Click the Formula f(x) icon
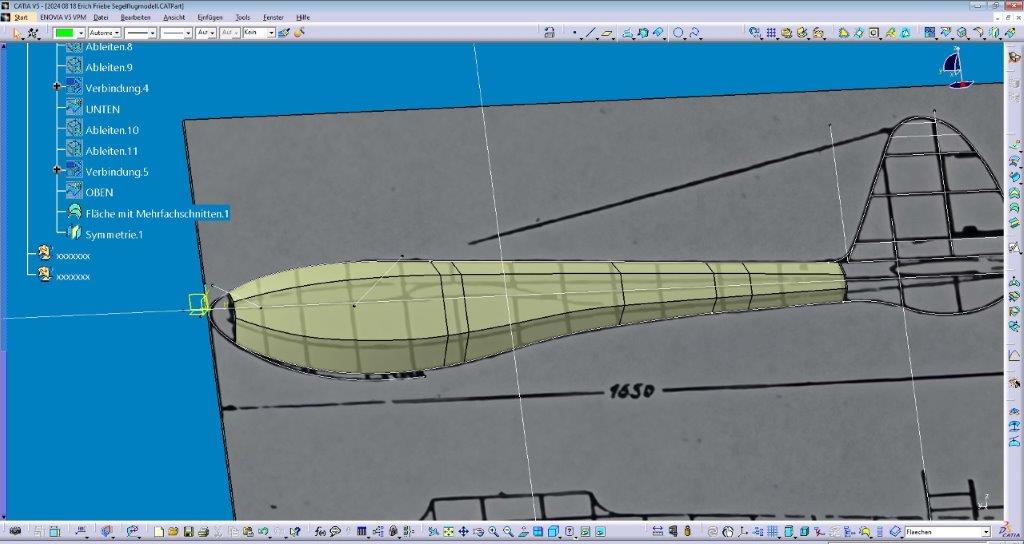The image size is (1024, 544). 320,532
